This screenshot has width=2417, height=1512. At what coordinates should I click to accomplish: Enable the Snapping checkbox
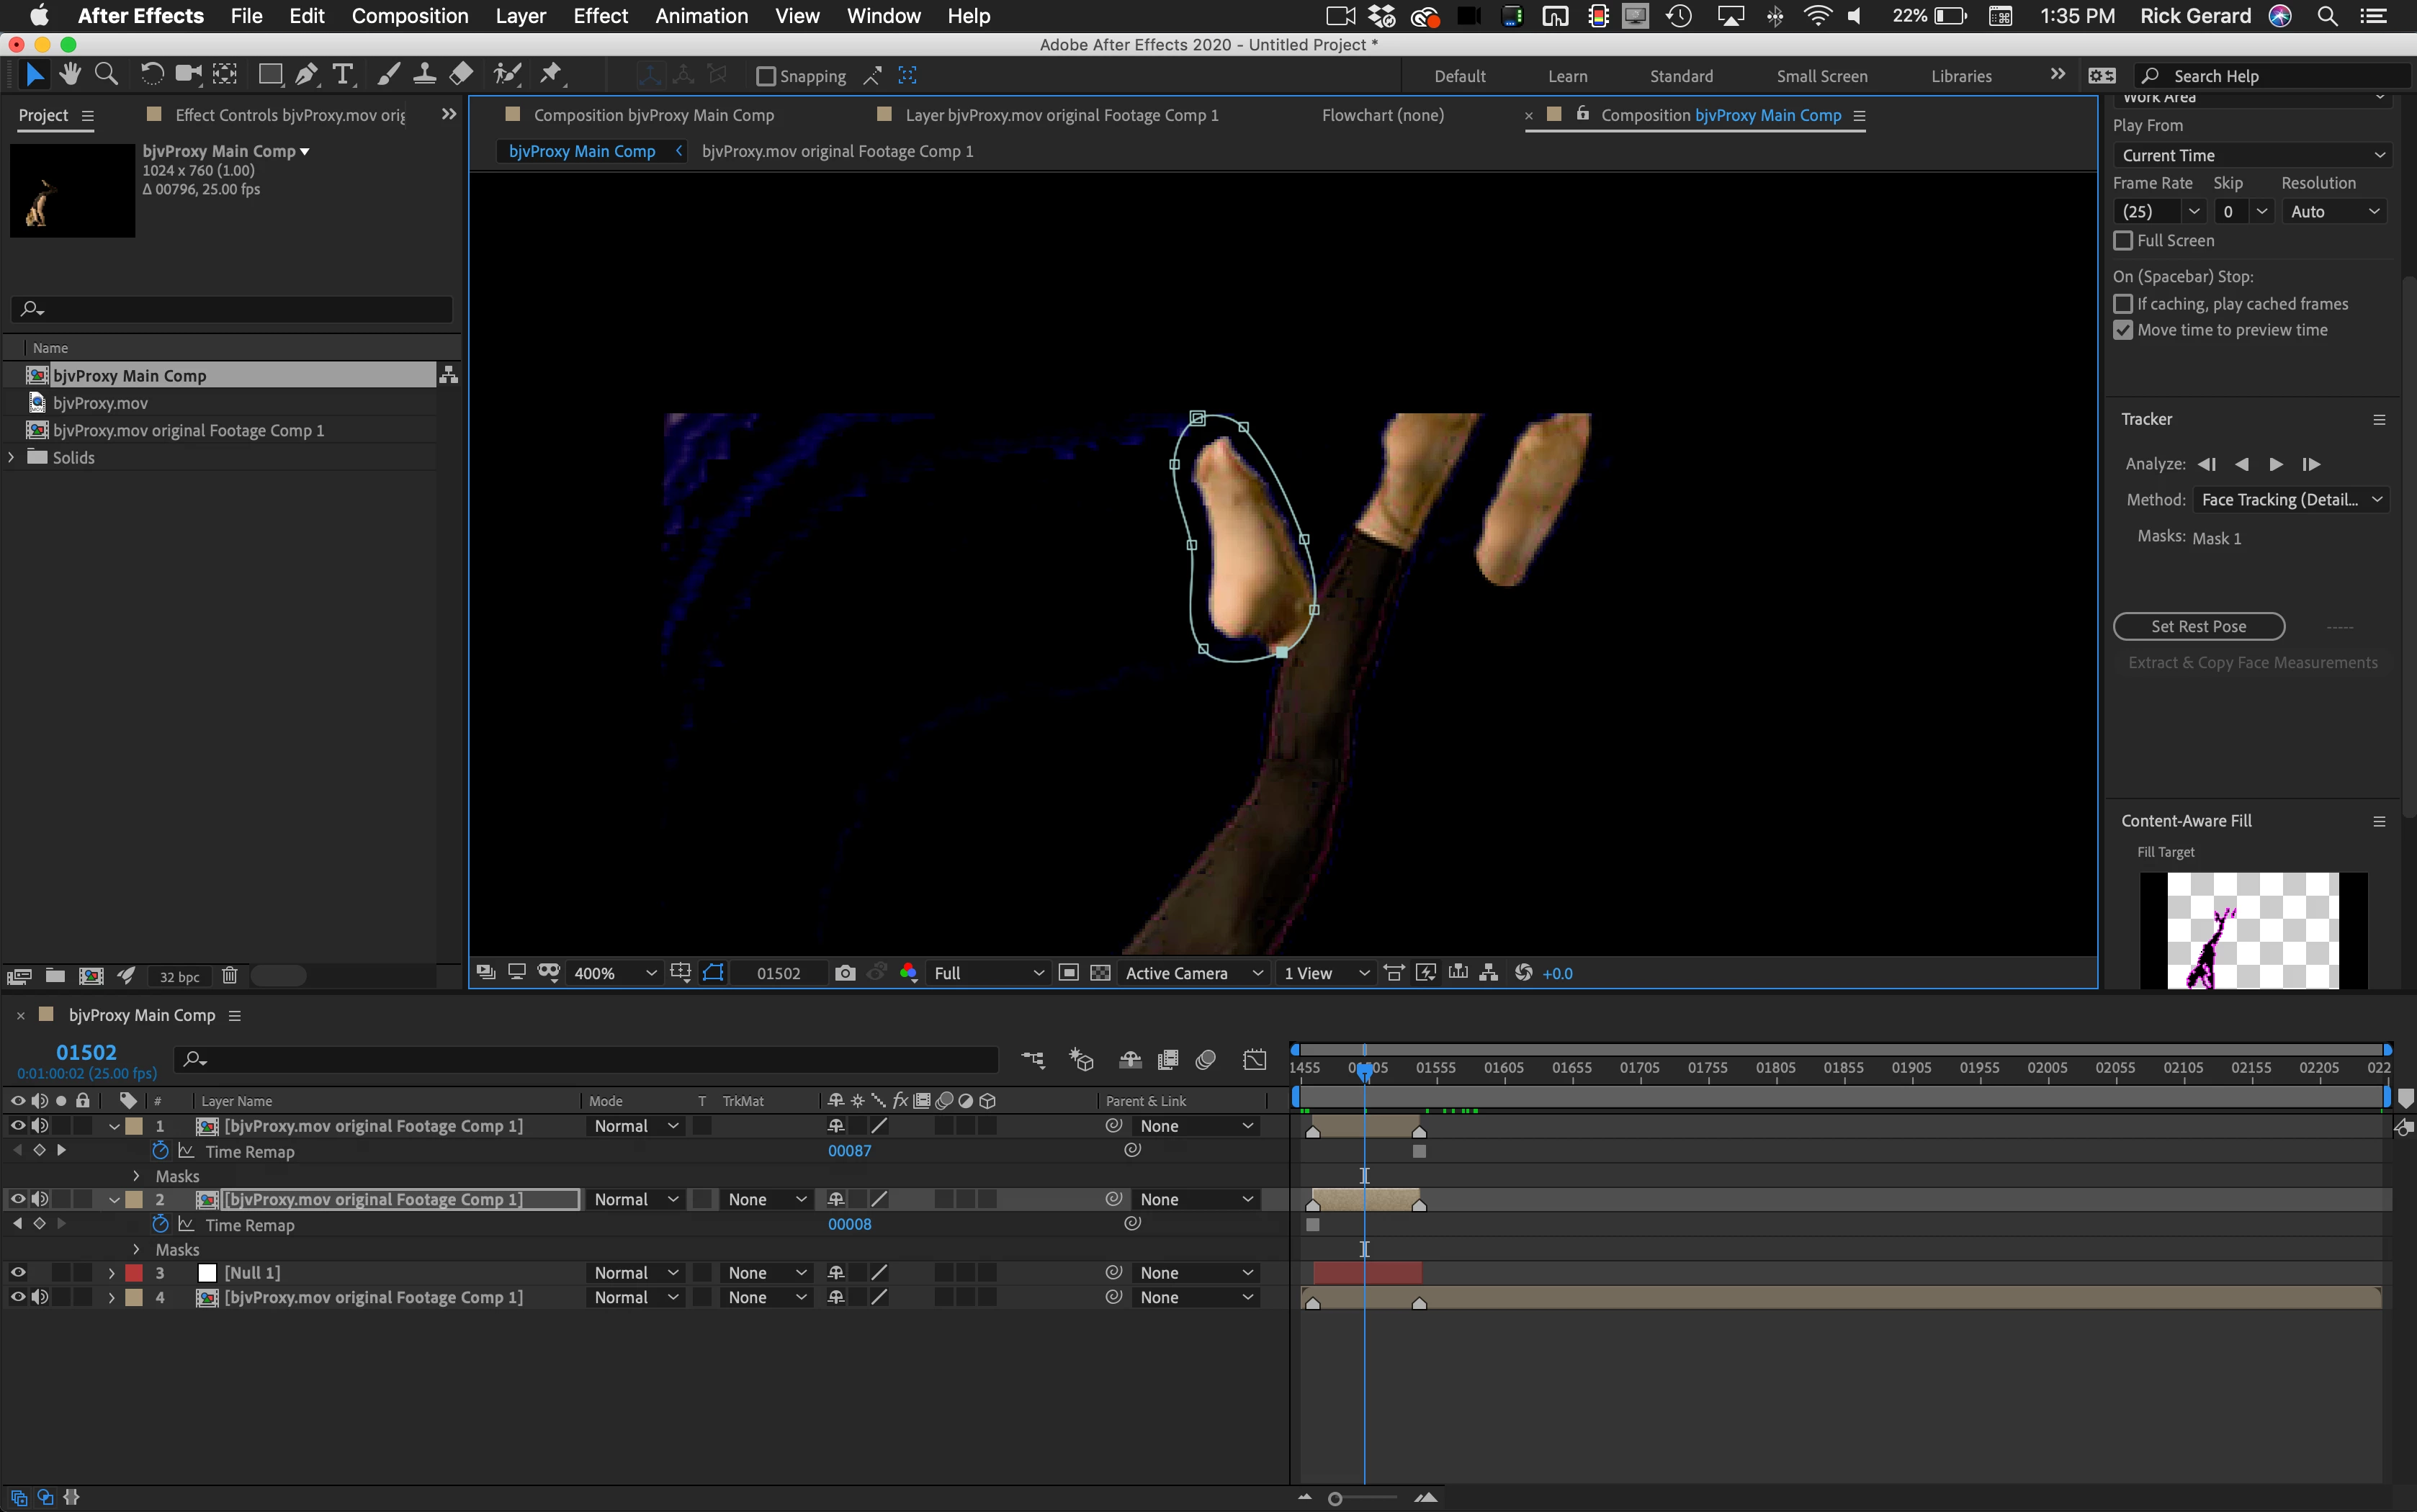click(766, 76)
